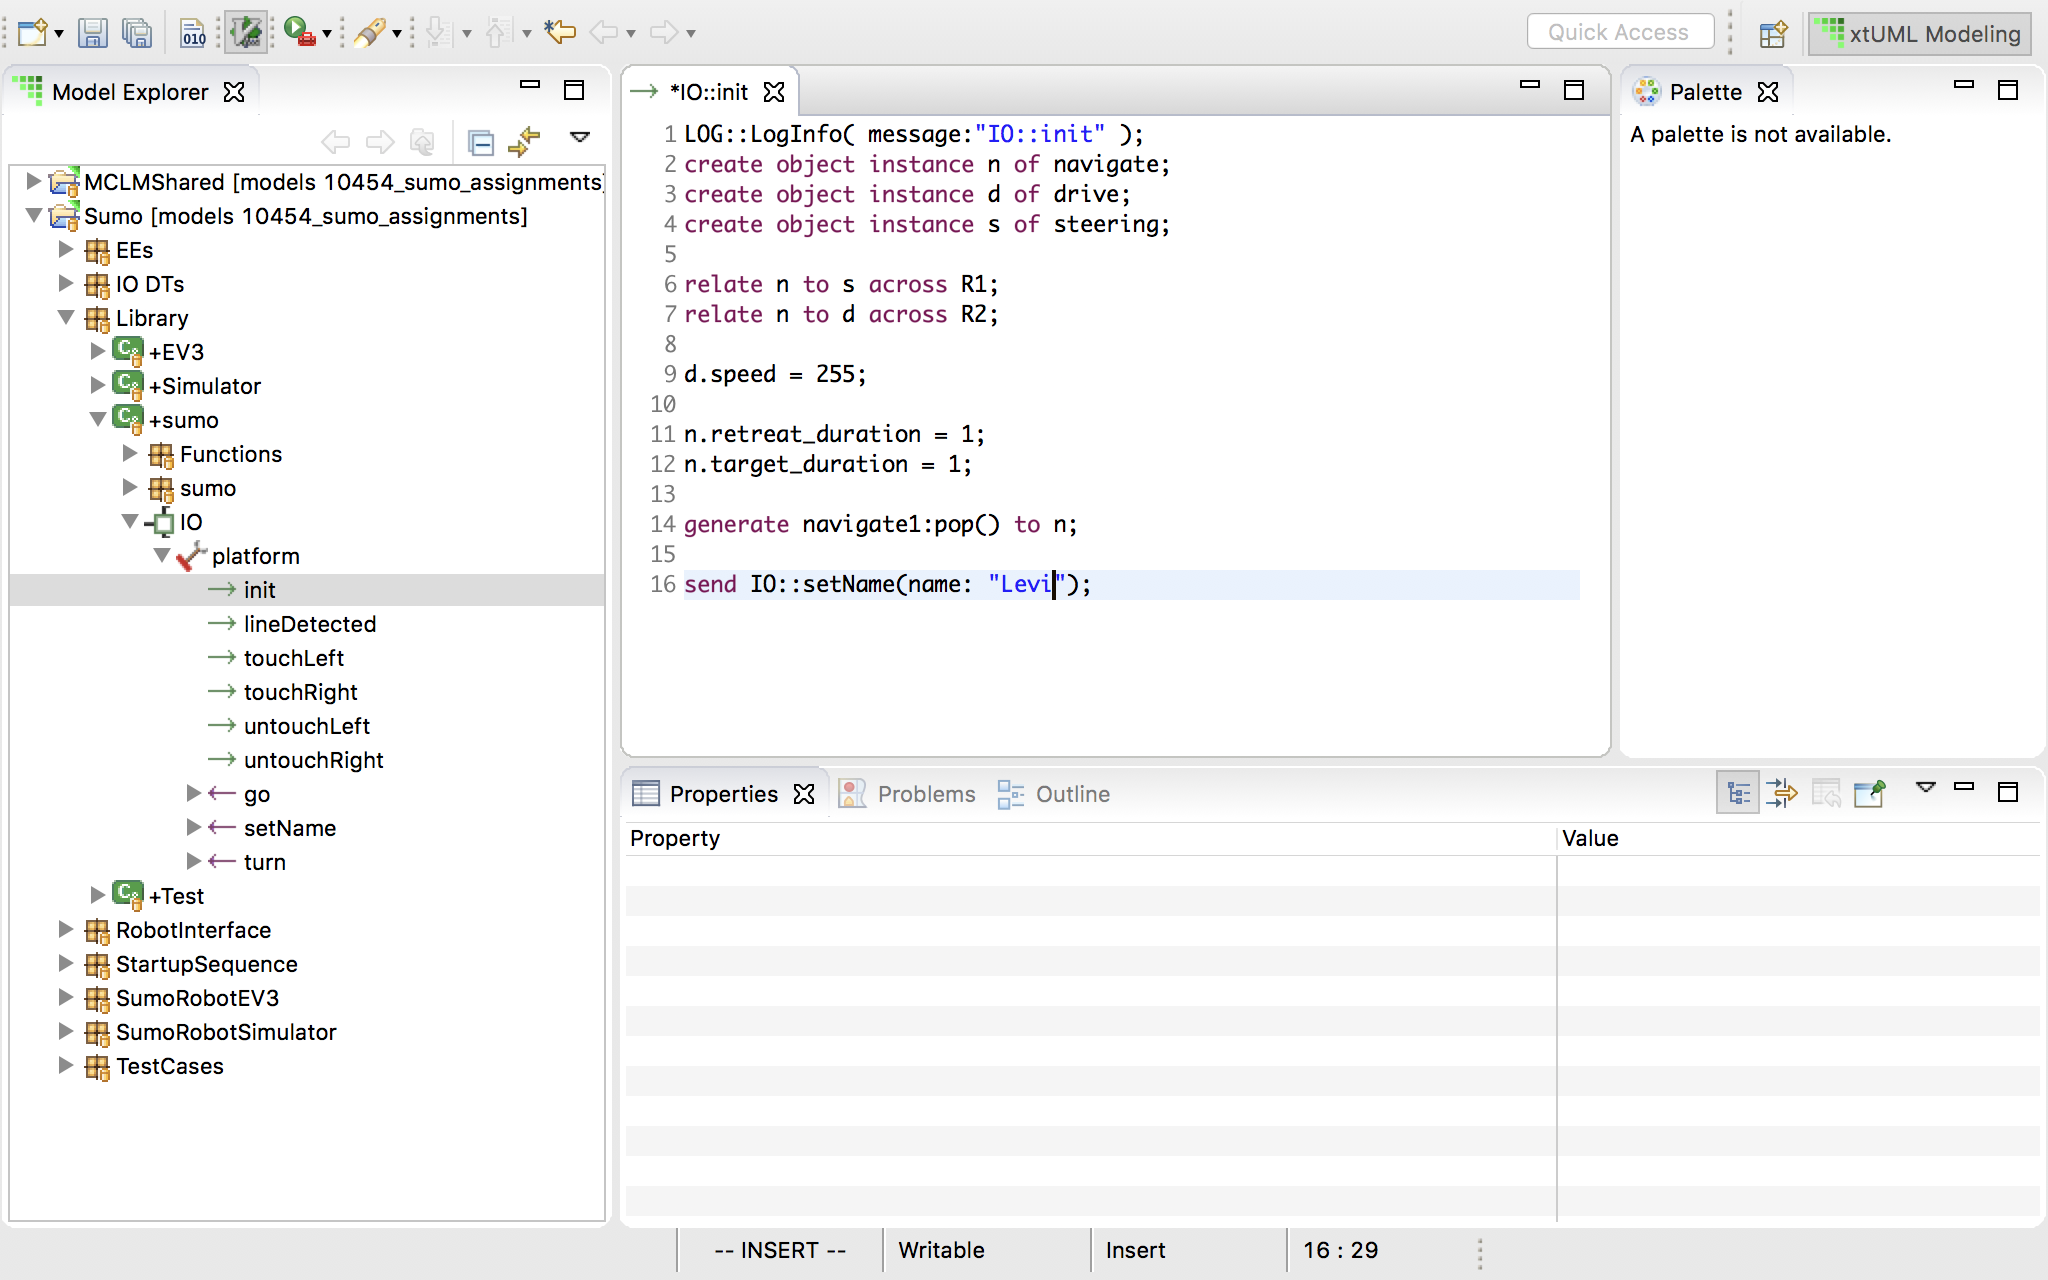Click editor line 9 d.speed = 255

coord(775,374)
